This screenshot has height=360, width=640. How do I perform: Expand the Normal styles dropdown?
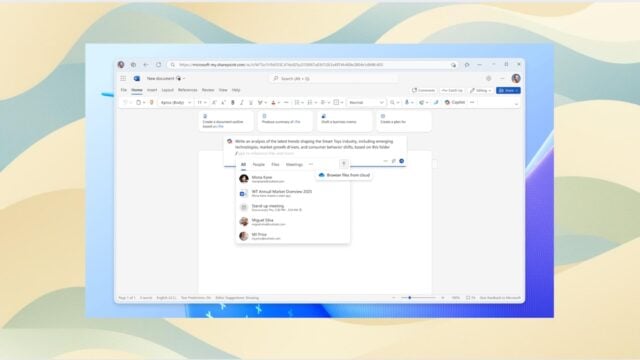[x=366, y=102]
